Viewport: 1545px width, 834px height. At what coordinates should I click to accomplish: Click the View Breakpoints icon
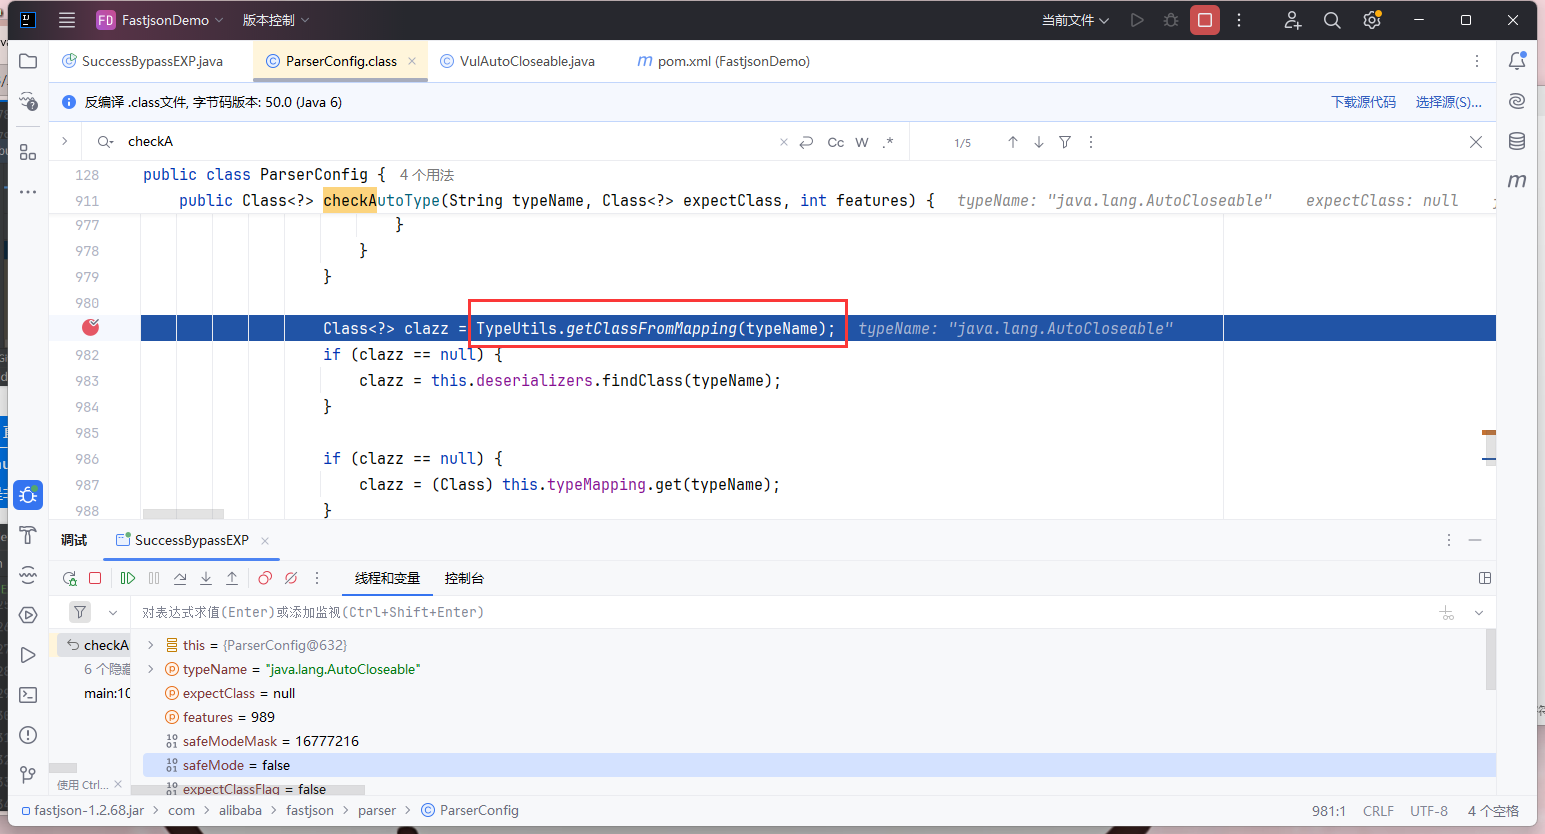coord(265,578)
